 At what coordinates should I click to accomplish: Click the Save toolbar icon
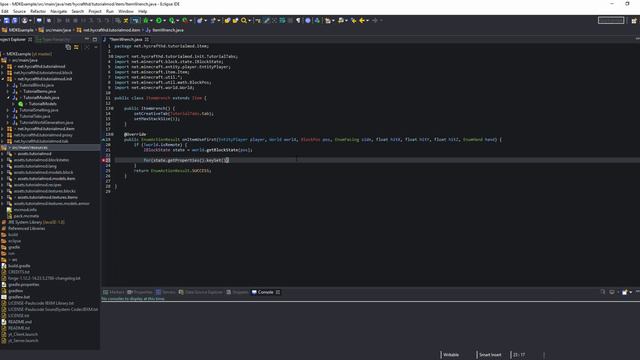(x=7, y=20)
